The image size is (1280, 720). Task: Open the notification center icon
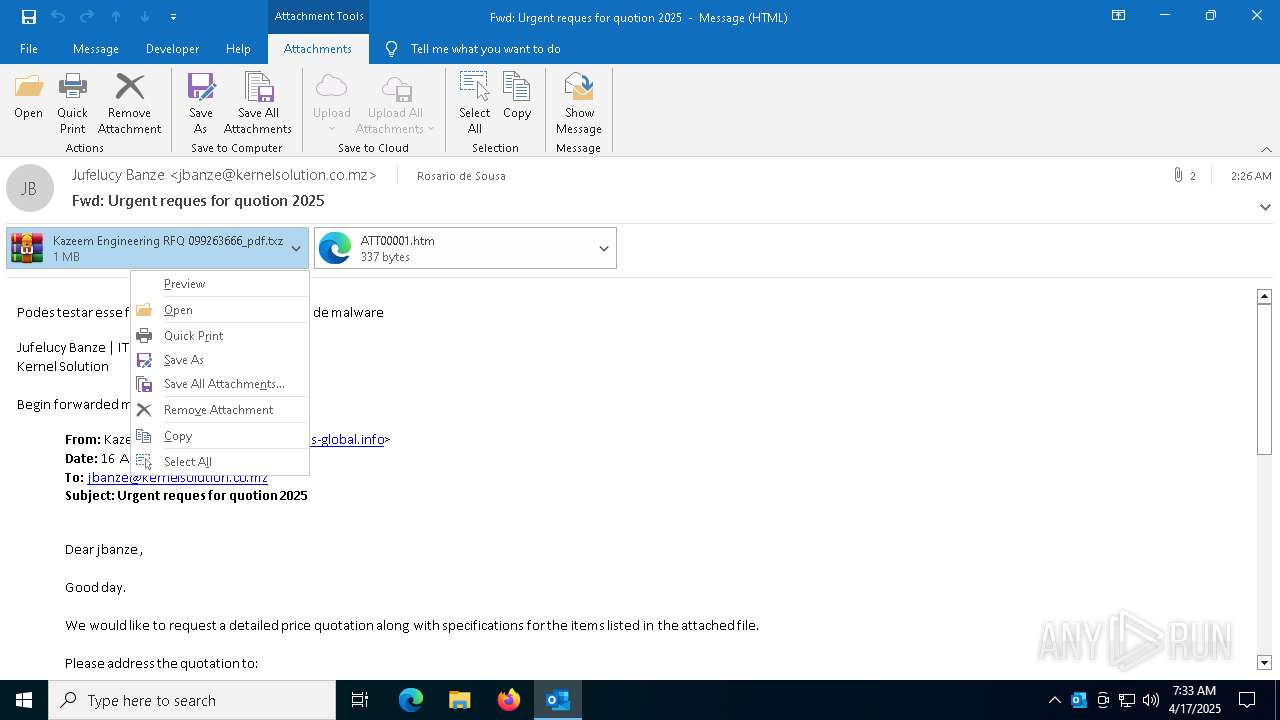(x=1247, y=700)
